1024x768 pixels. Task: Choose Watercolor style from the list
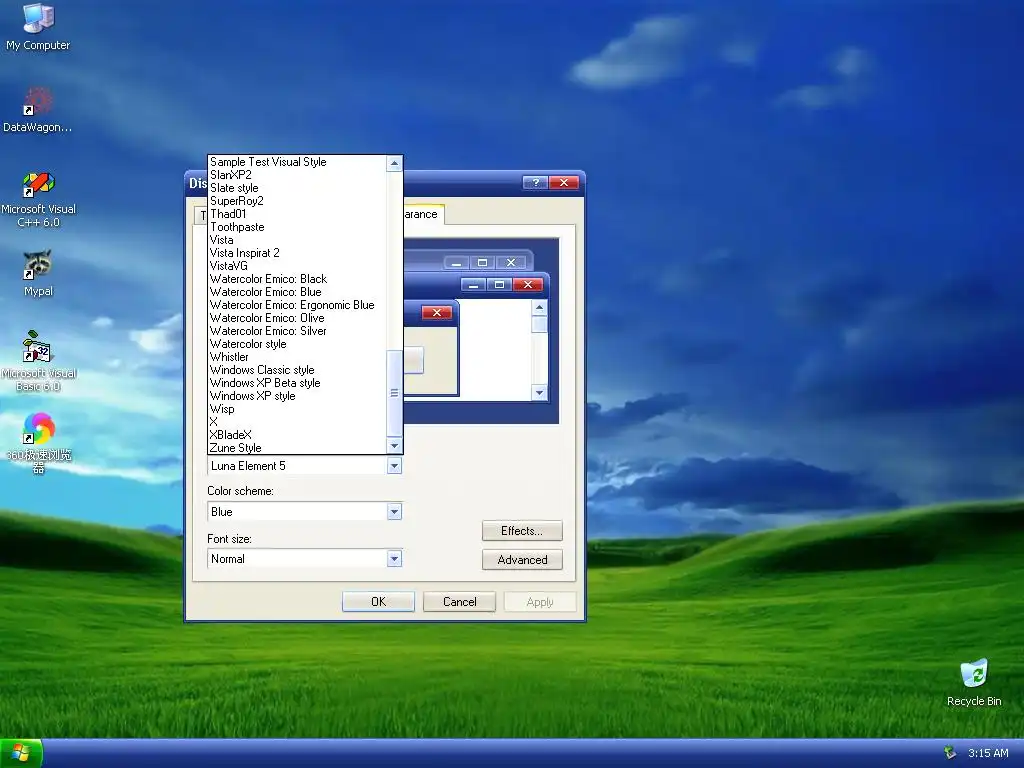(297, 344)
